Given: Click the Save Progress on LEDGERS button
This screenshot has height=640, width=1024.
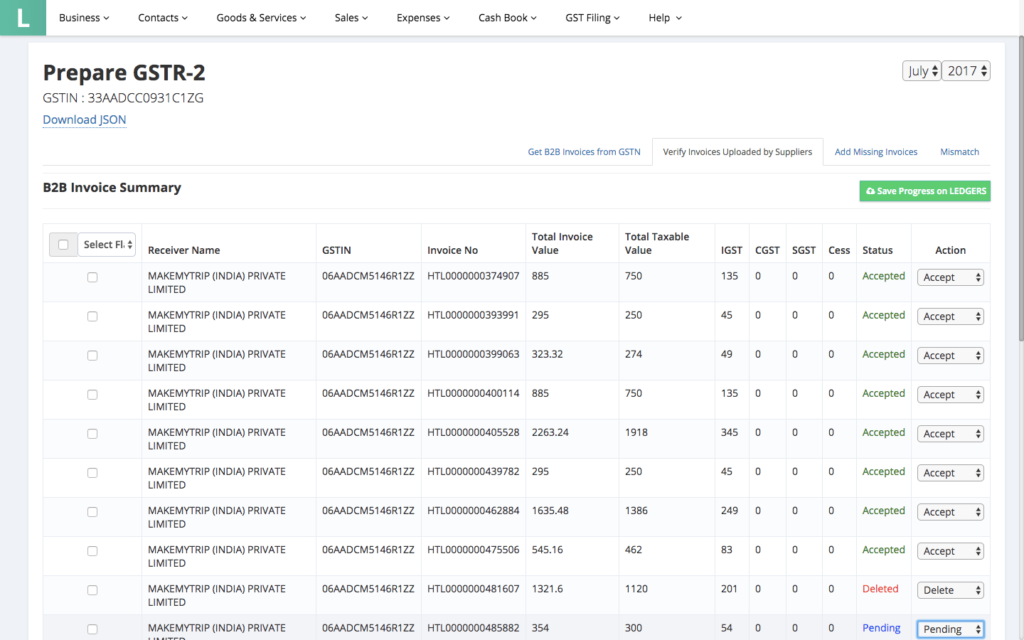Looking at the screenshot, I should click(924, 191).
